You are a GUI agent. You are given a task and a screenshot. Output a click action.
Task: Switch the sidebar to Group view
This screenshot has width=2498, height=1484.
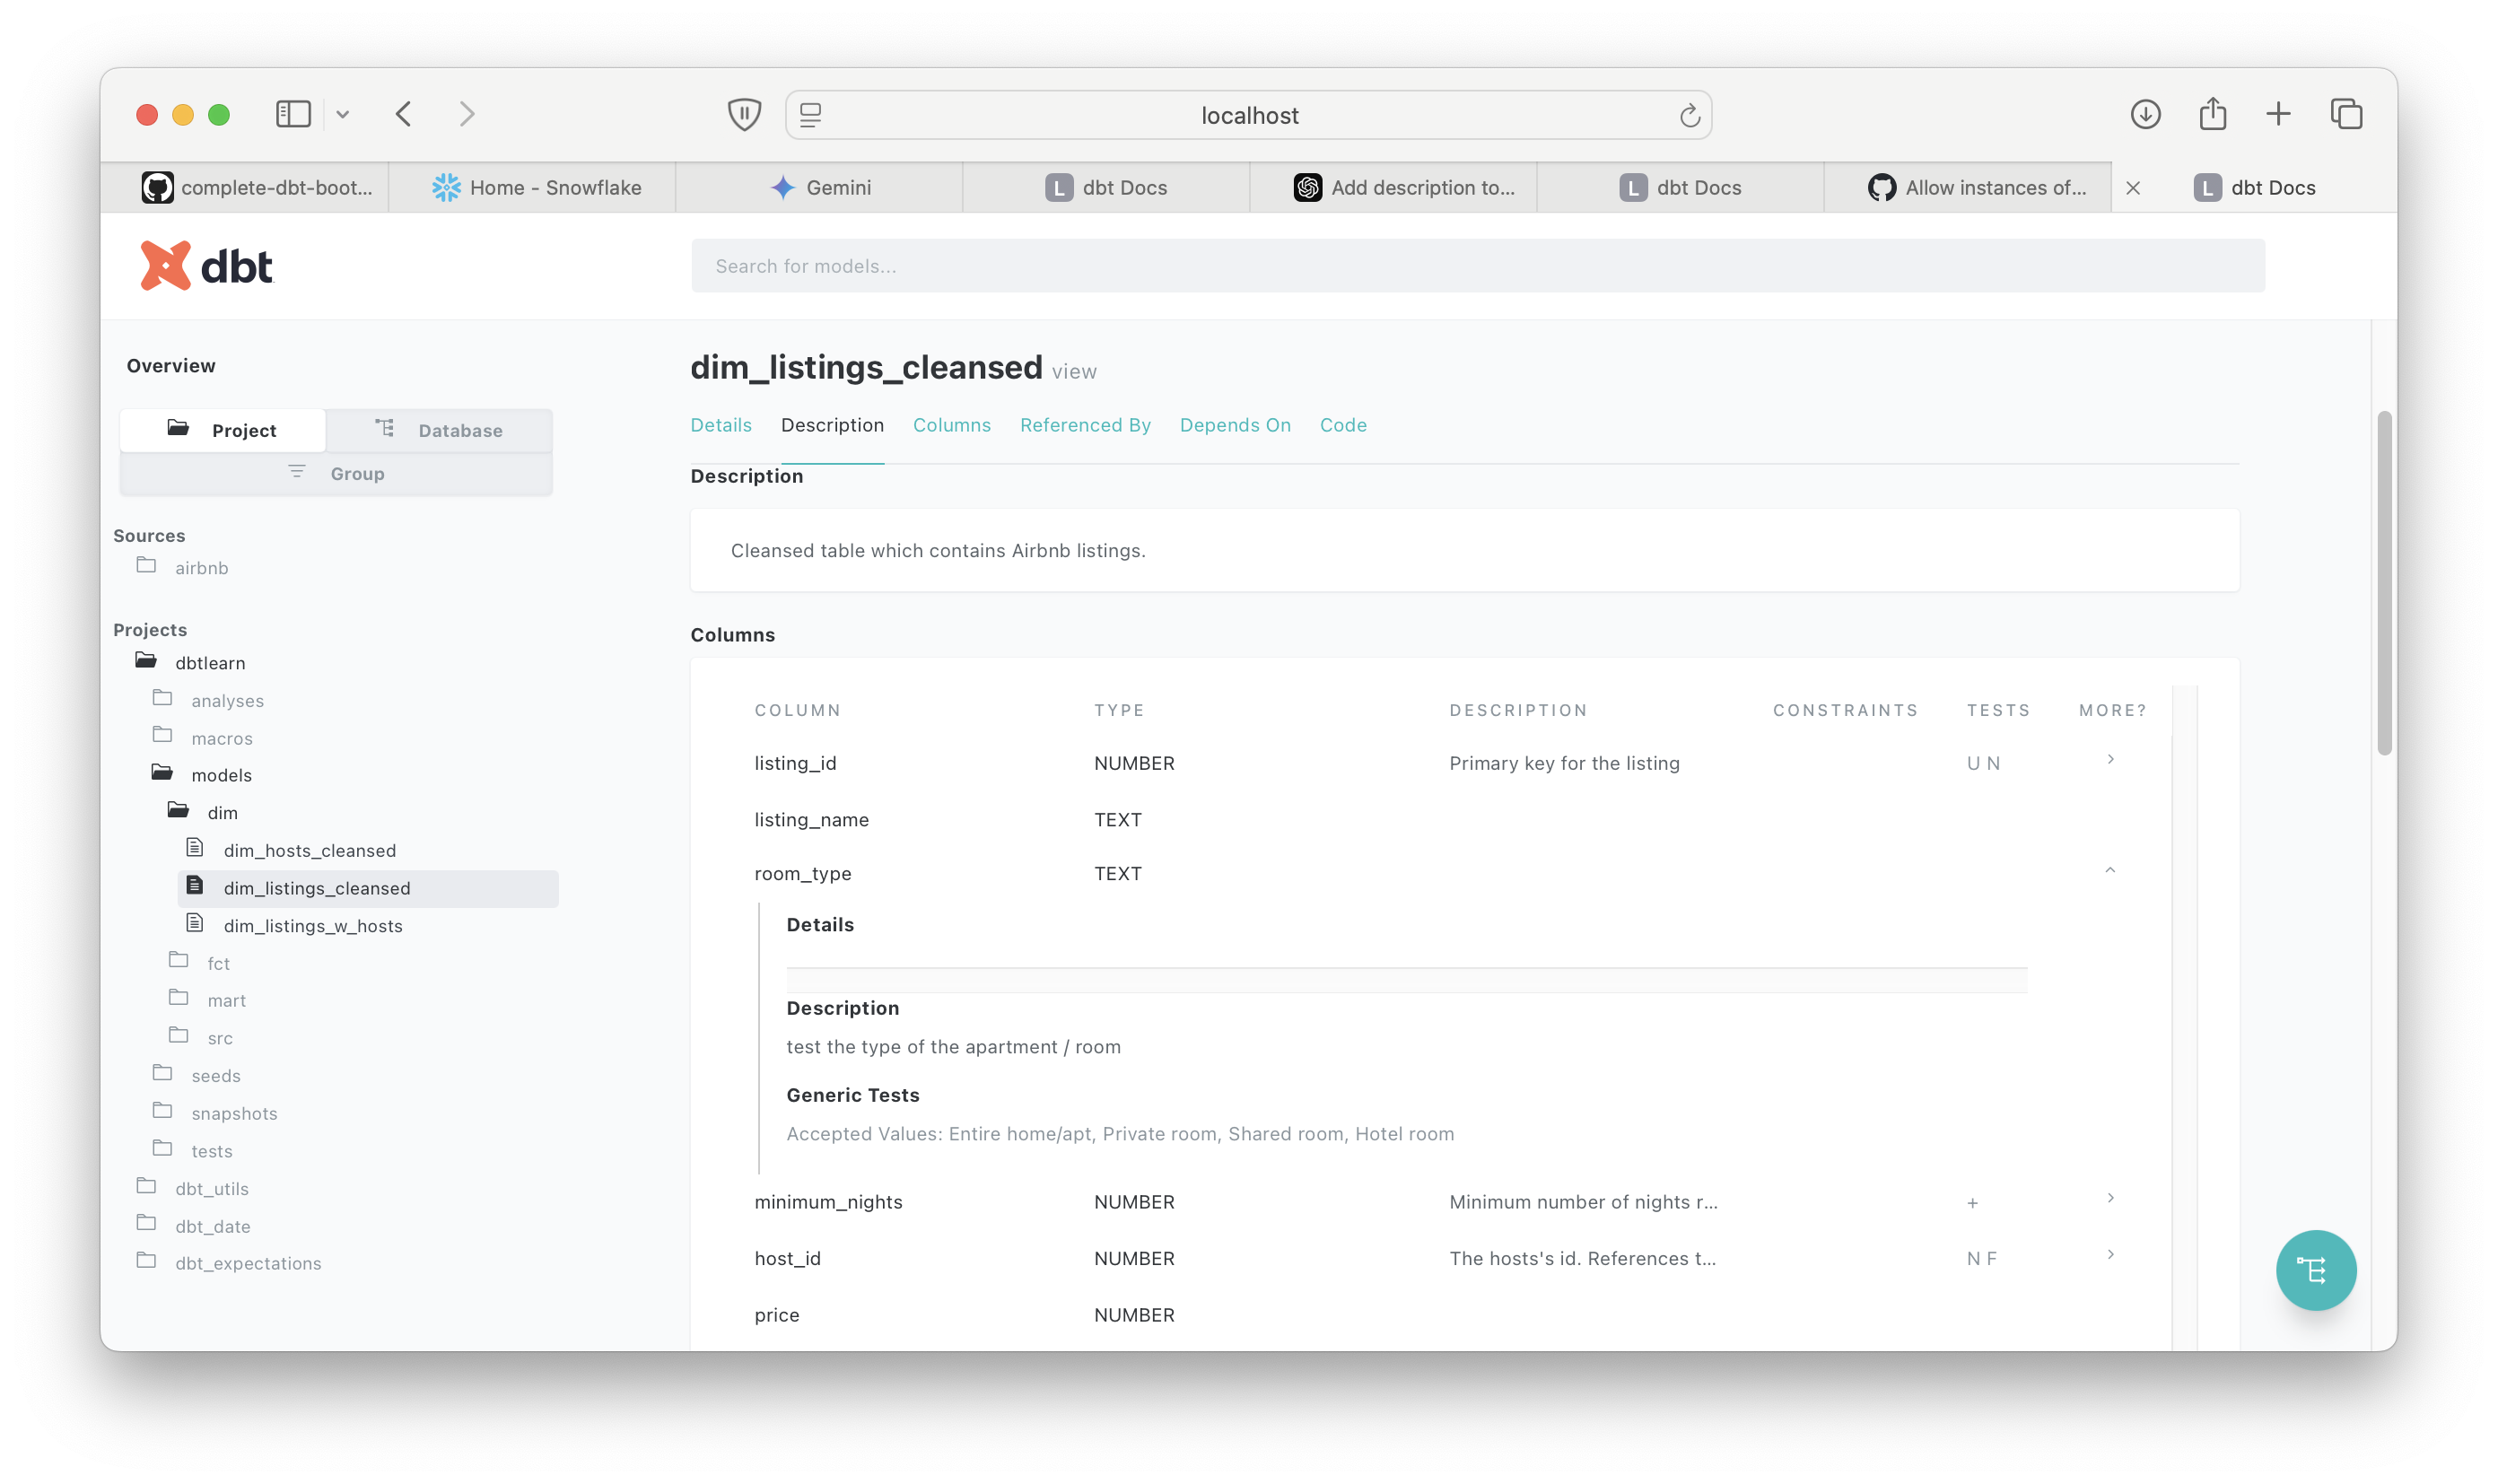[336, 473]
